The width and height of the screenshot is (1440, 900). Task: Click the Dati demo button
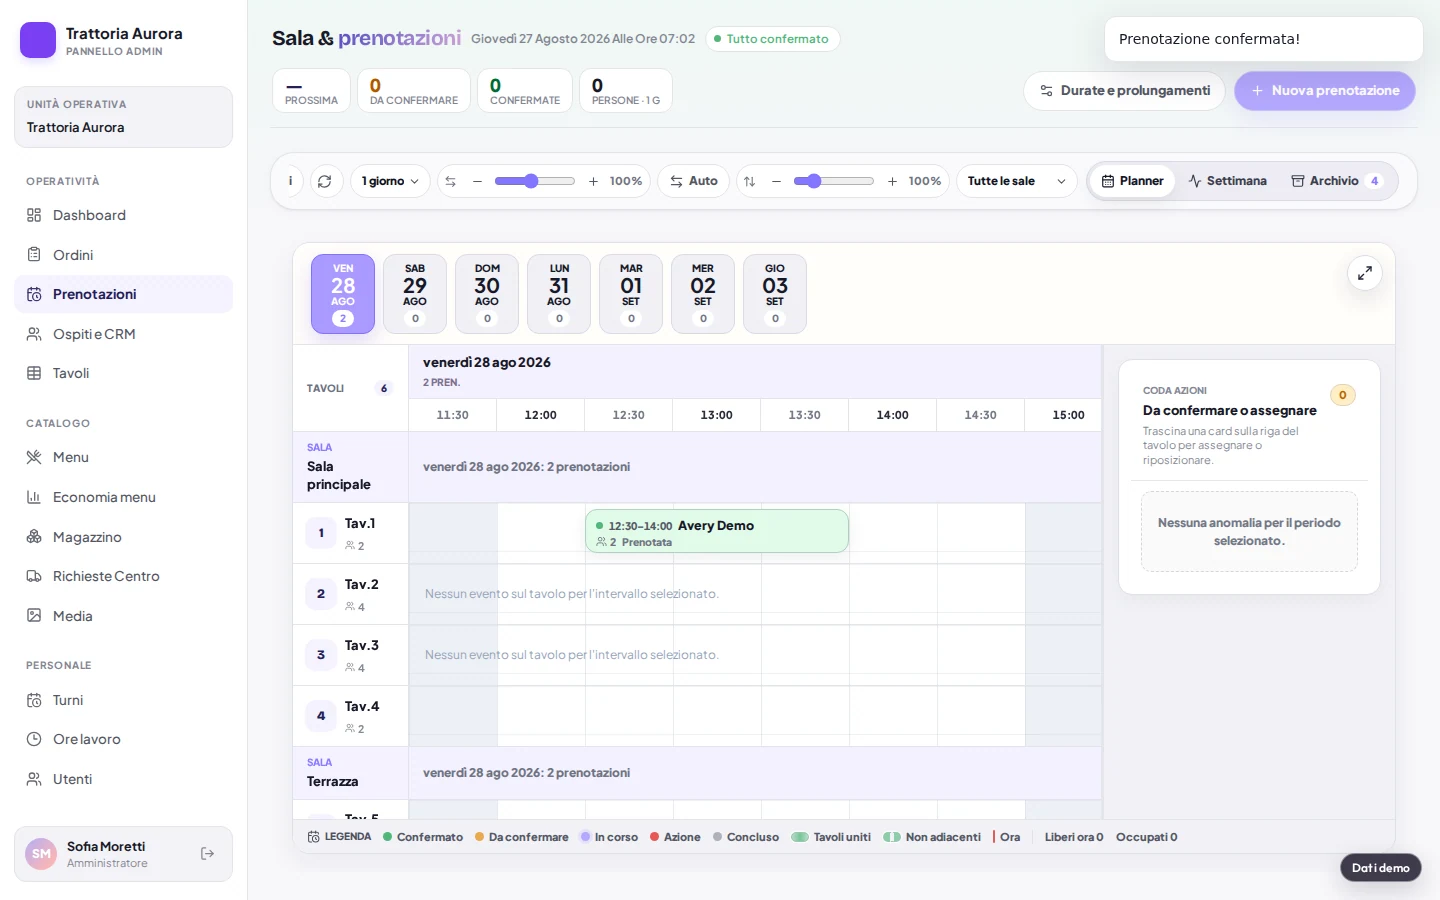point(1381,868)
